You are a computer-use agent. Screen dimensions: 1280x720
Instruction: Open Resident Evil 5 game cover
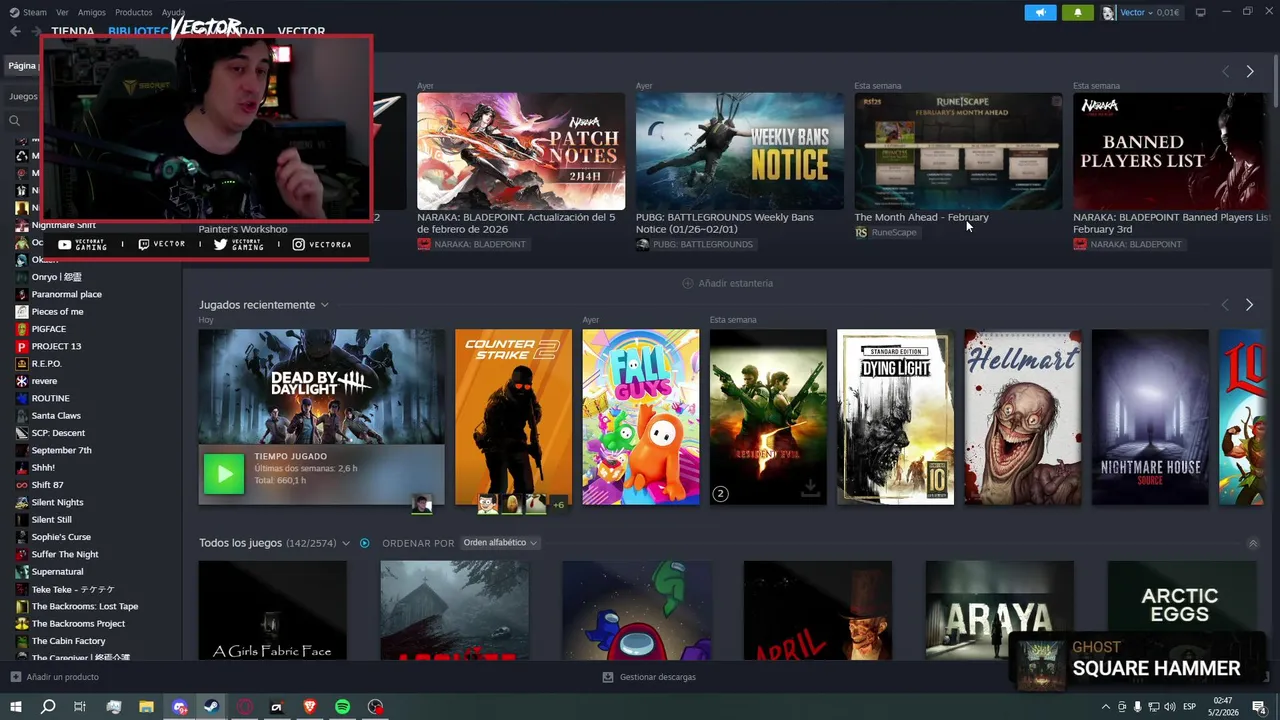(x=768, y=417)
